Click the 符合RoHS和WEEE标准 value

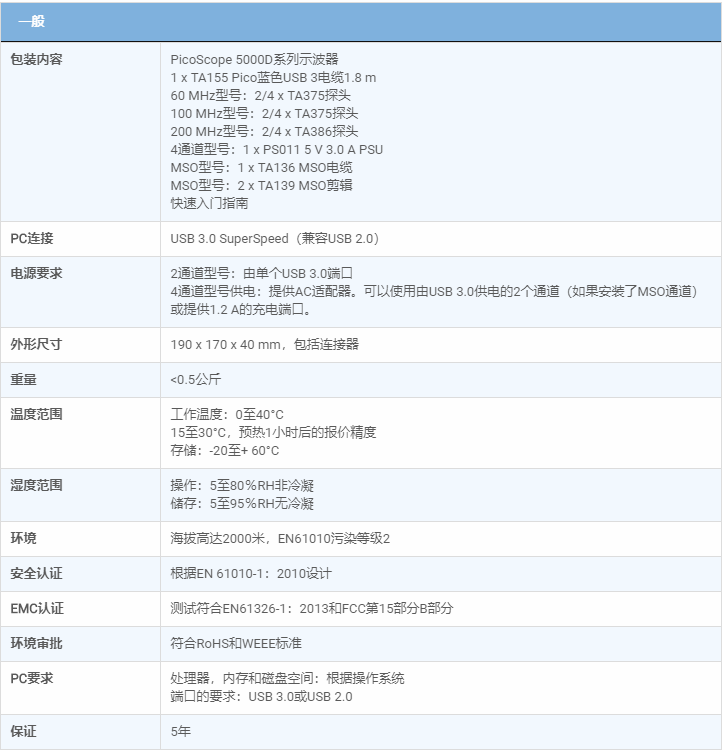236,643
